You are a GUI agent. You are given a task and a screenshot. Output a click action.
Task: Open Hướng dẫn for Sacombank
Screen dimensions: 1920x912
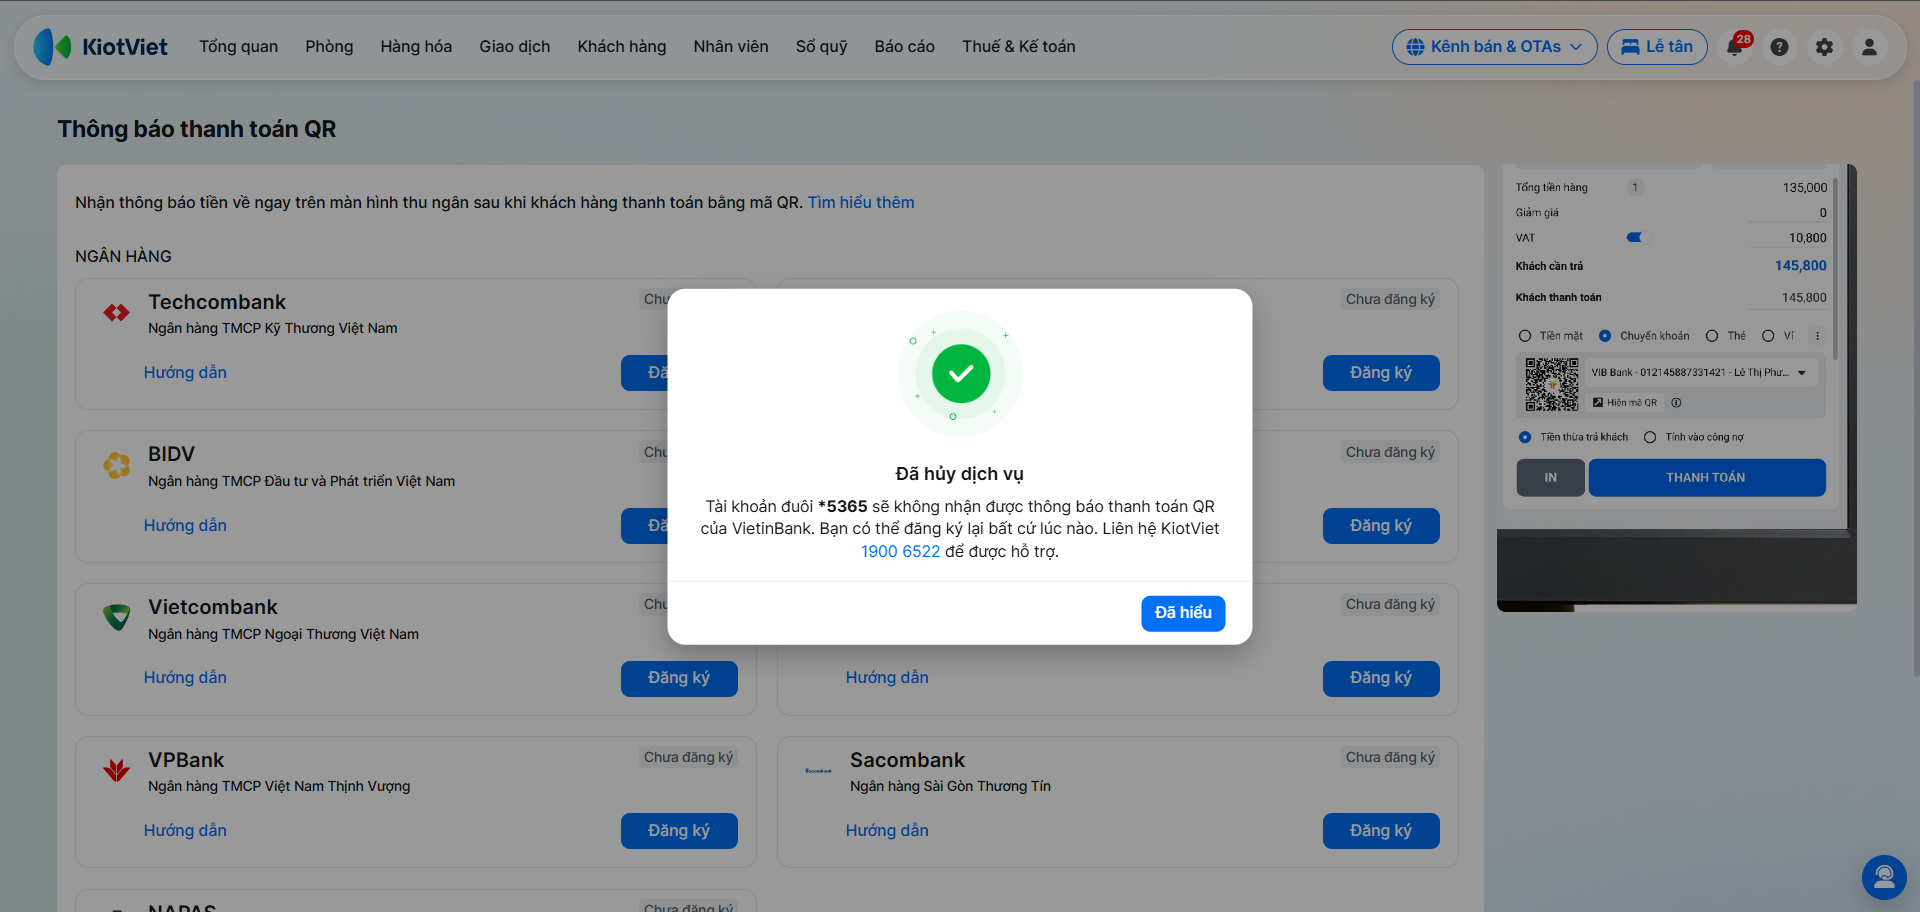pos(887,831)
